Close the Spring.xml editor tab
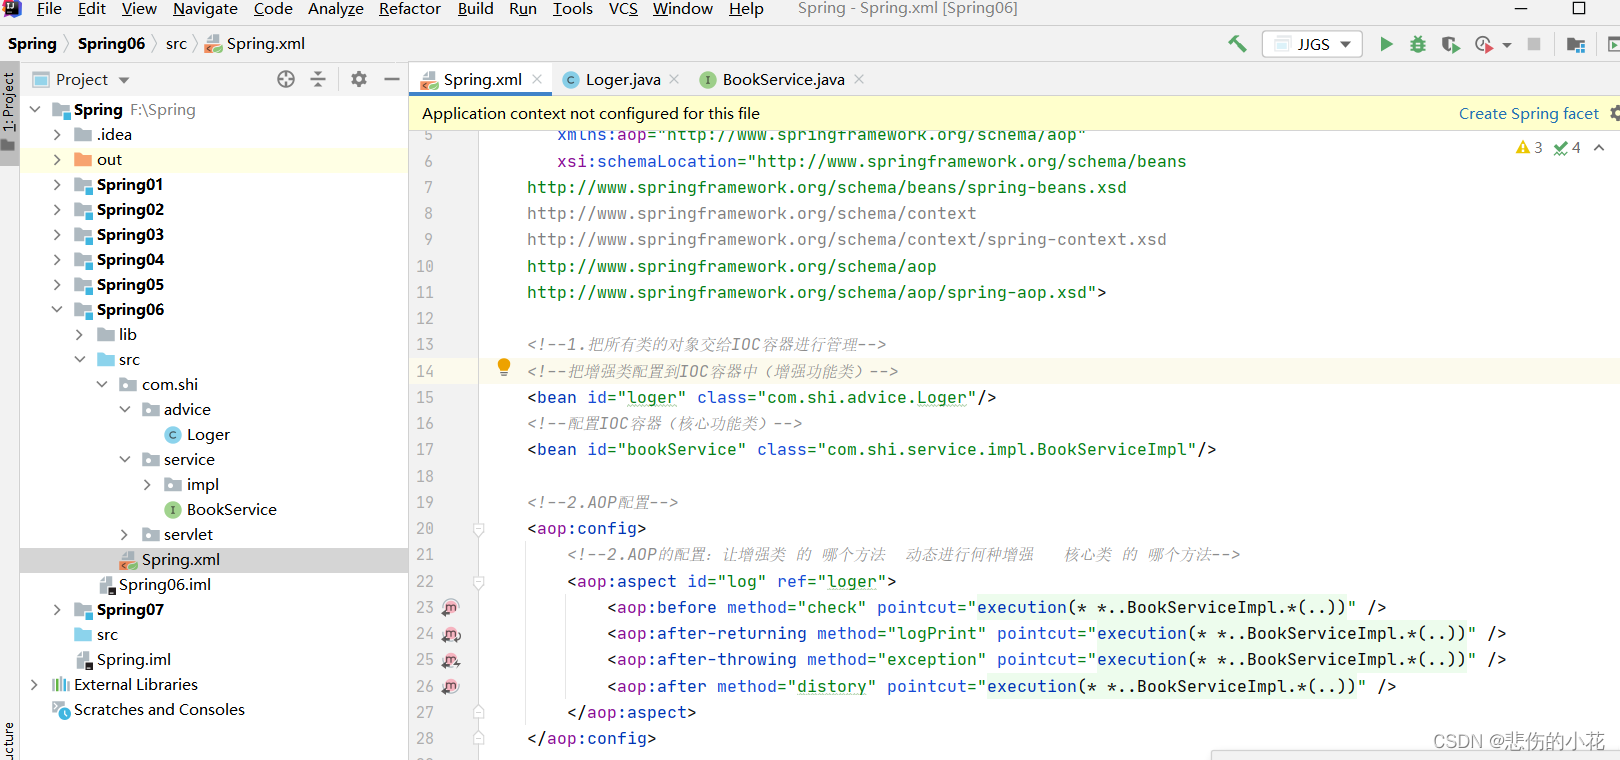 pyautogui.click(x=537, y=79)
